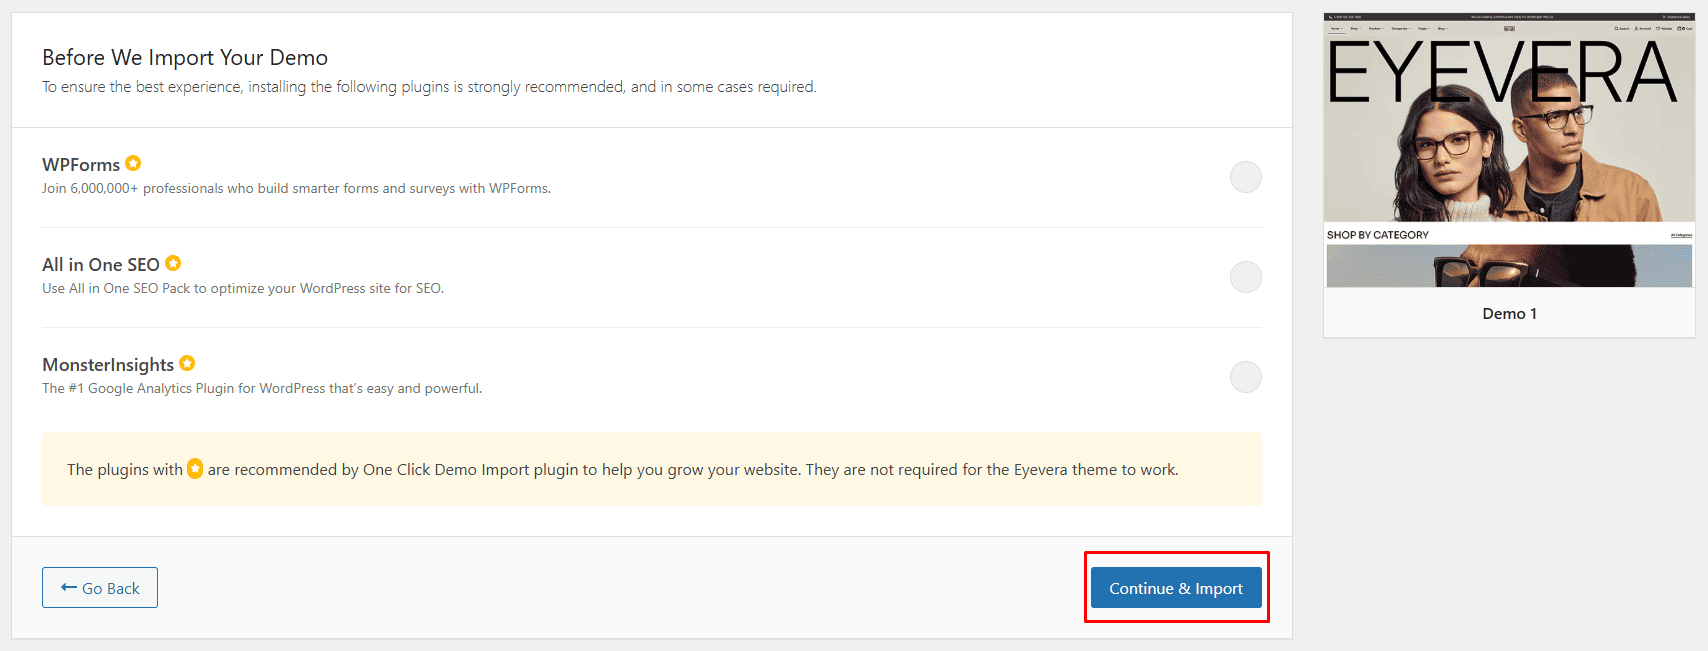This screenshot has height=651, width=1708.
Task: Click the All in One SEO title
Action: click(x=101, y=265)
